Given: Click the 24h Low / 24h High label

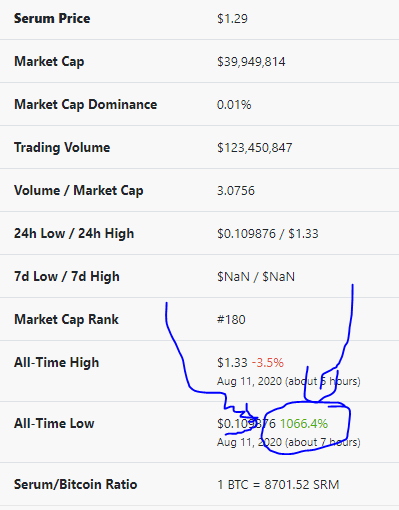Looking at the screenshot, I should pyautogui.click(x=74, y=234).
